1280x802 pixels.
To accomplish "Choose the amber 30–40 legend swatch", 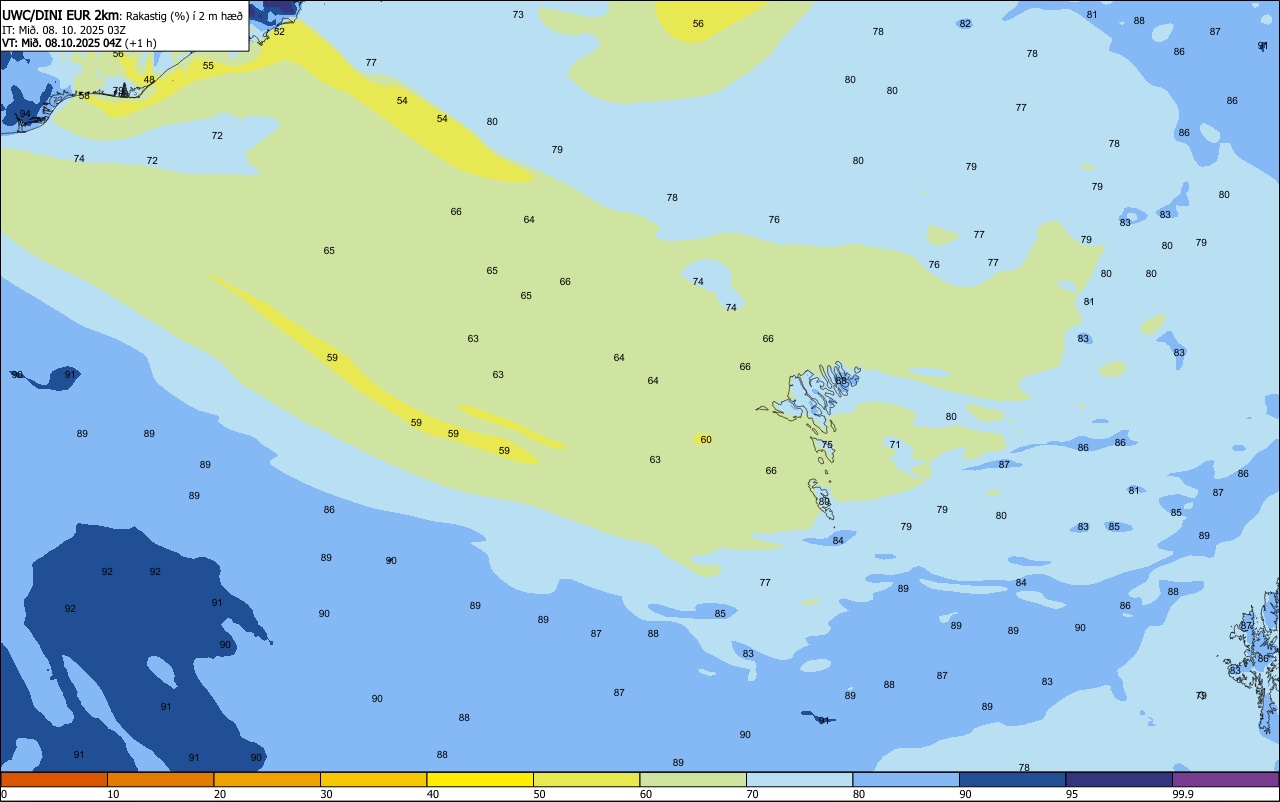I will point(373,779).
